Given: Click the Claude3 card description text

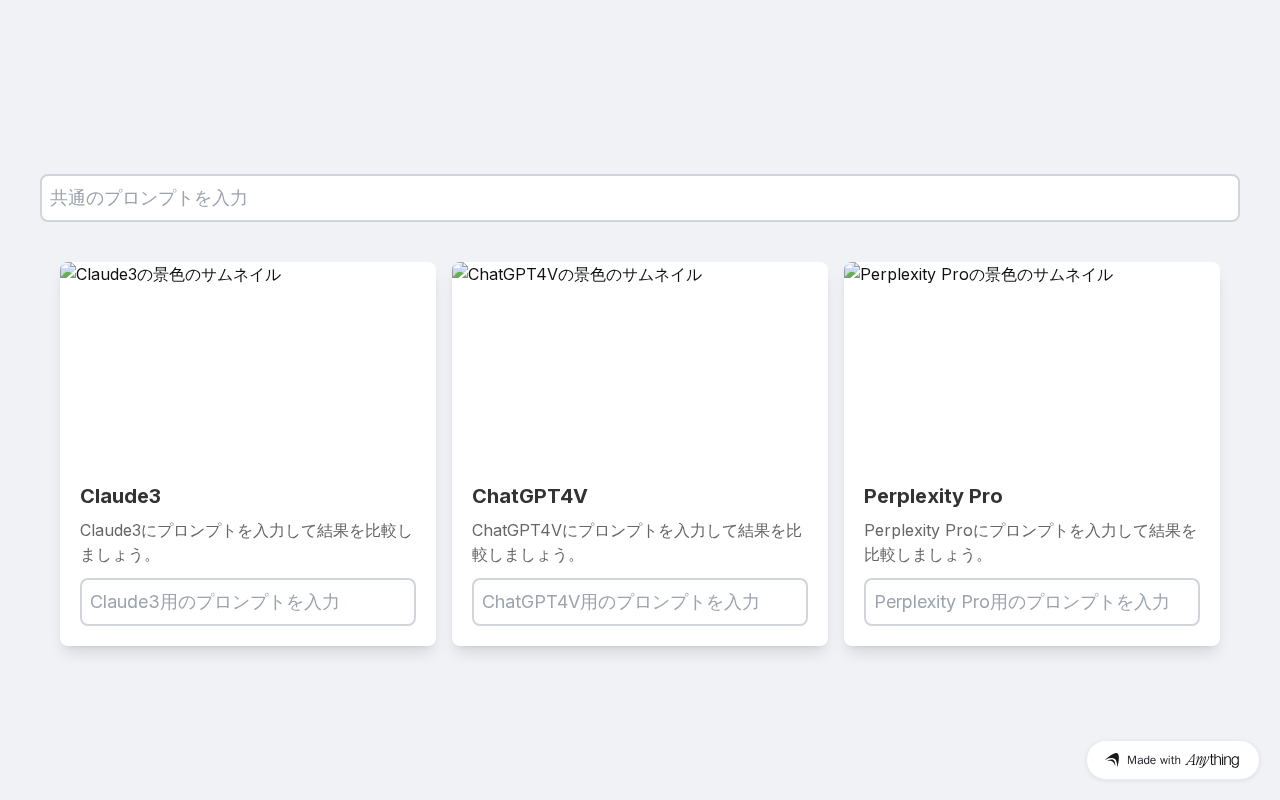Looking at the screenshot, I should [x=246, y=542].
